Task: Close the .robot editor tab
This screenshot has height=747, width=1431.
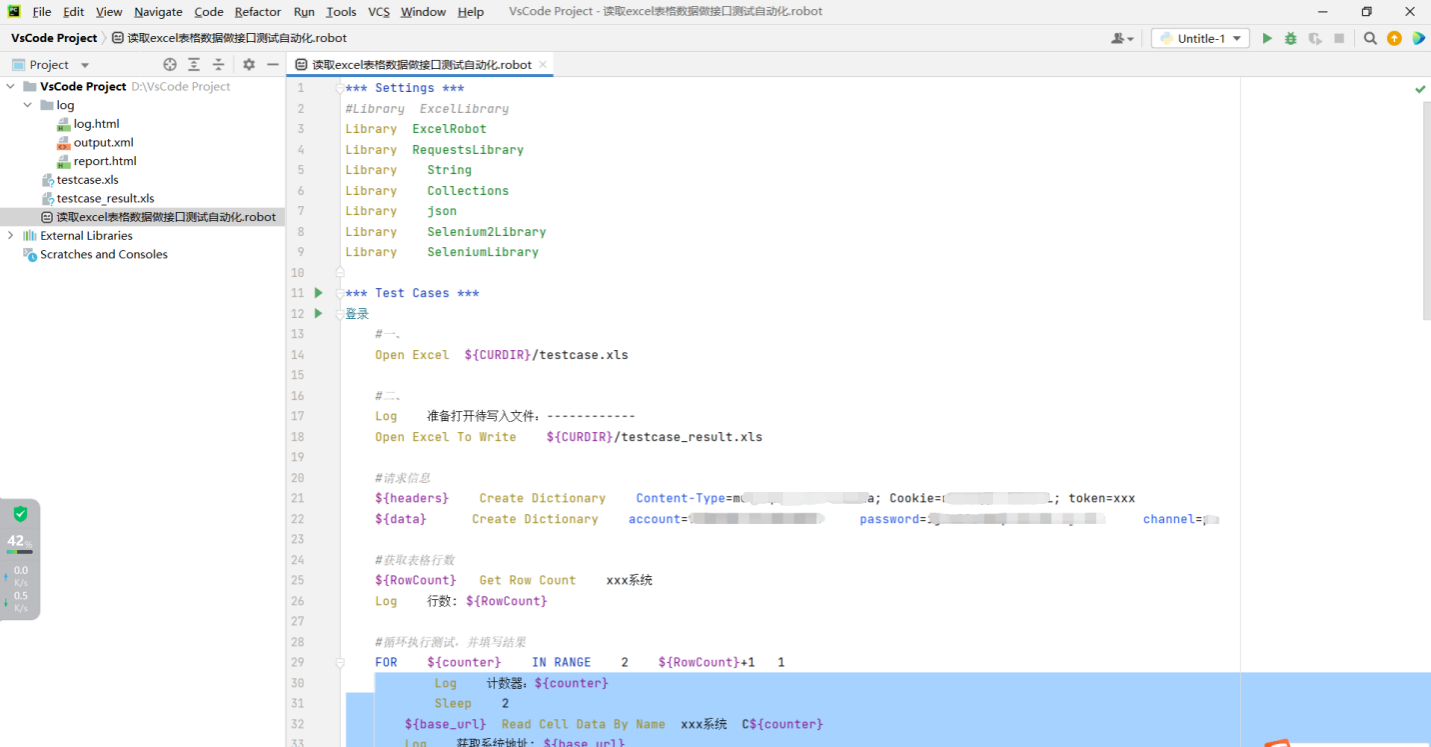Action: (x=543, y=64)
